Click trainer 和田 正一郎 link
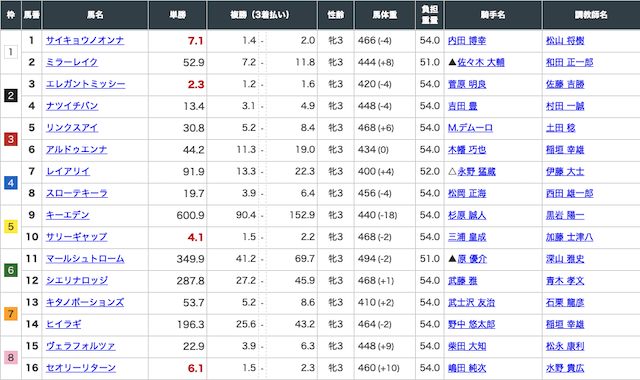This screenshot has height=380, width=640. pyautogui.click(x=570, y=62)
